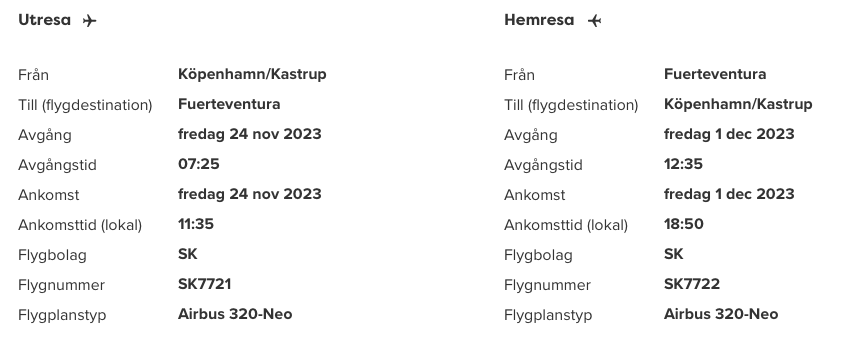Viewport: 848px width, 362px height.
Task: Click outbound aircraft type Airbus 320-Neo
Action: pyautogui.click(x=235, y=314)
